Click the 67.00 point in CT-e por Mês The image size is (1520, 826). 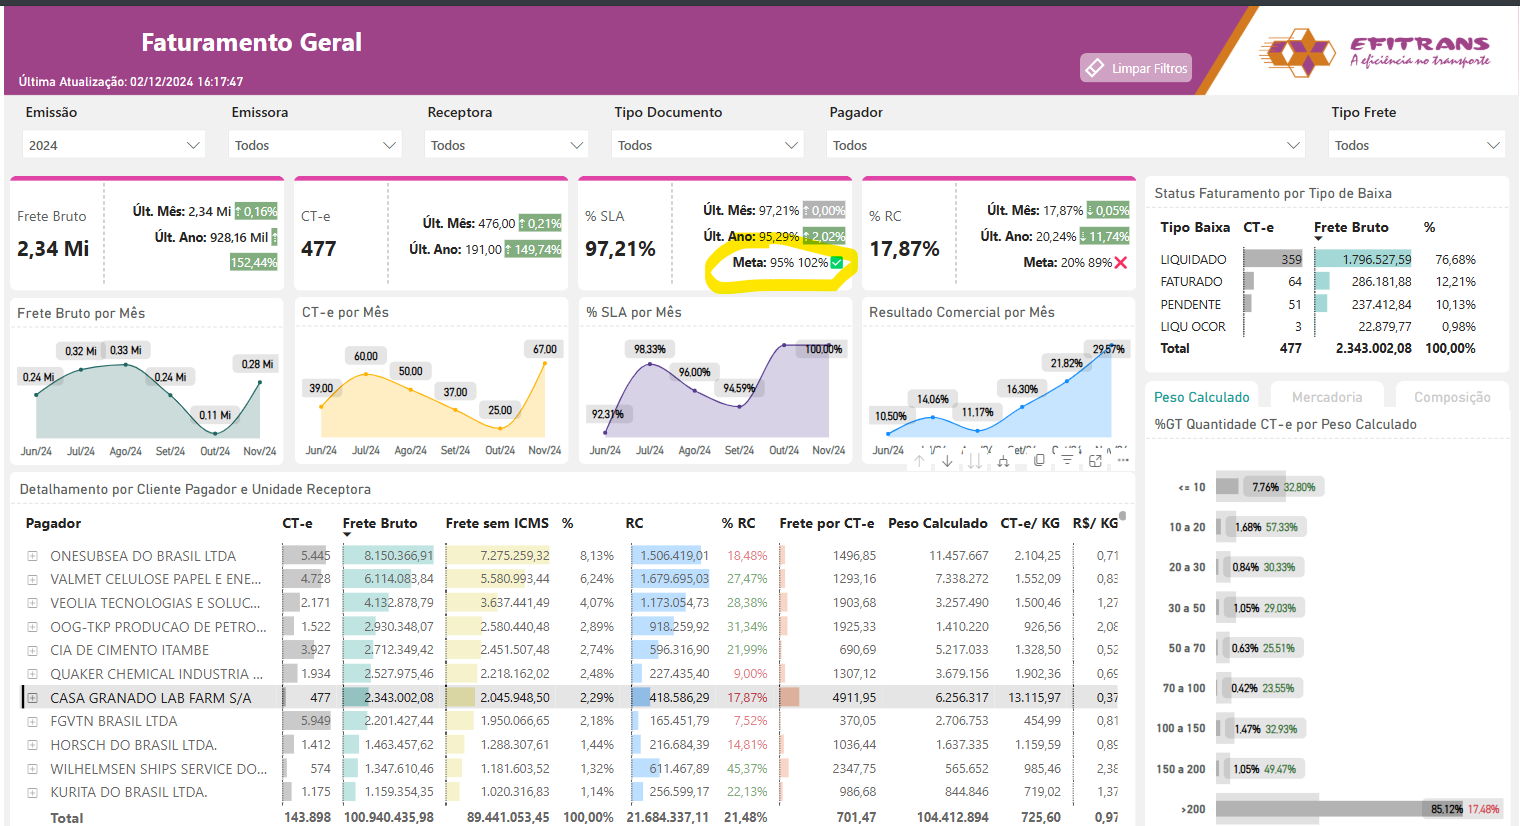545,362
